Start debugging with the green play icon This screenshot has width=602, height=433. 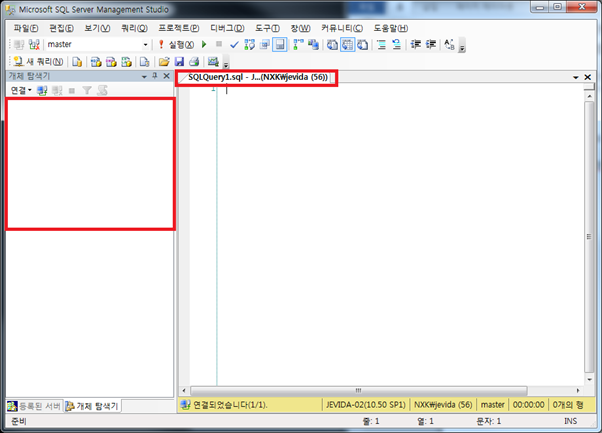click(x=204, y=45)
